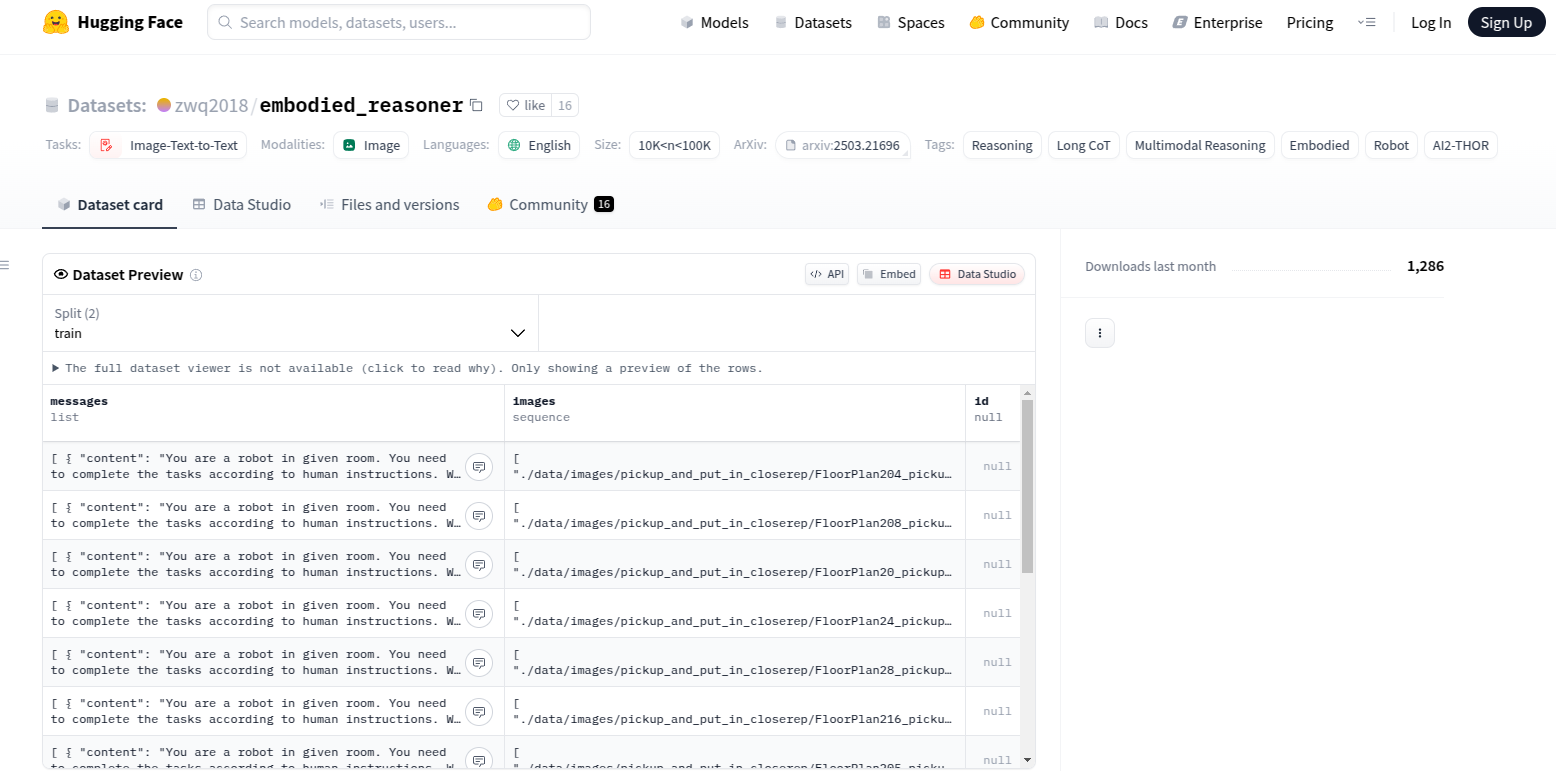1556x771 pixels.
Task: Switch to the Community tab with 16 badge
Action: click(550, 204)
